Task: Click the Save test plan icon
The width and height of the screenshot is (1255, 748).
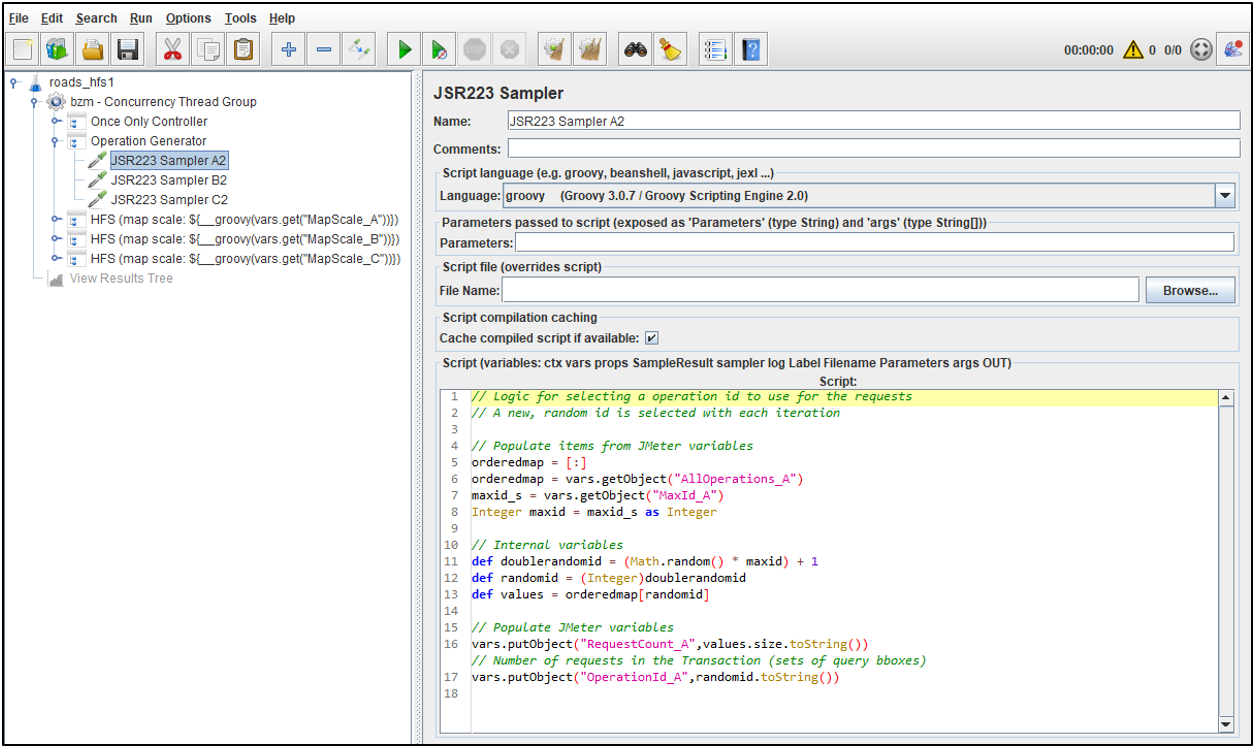Action: click(128, 49)
